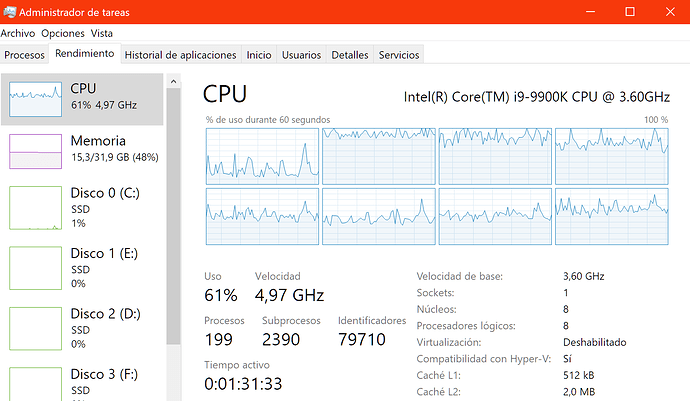
Task: Switch to Historial de aplicaciones tab
Action: pyautogui.click(x=180, y=55)
